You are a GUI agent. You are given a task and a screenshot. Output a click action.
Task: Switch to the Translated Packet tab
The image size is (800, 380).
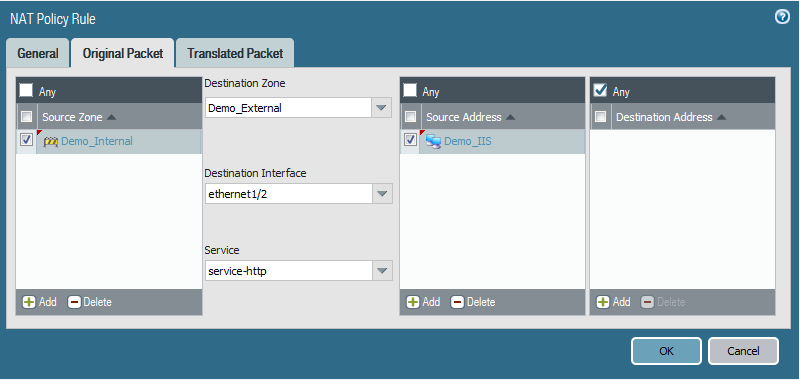[x=235, y=53]
